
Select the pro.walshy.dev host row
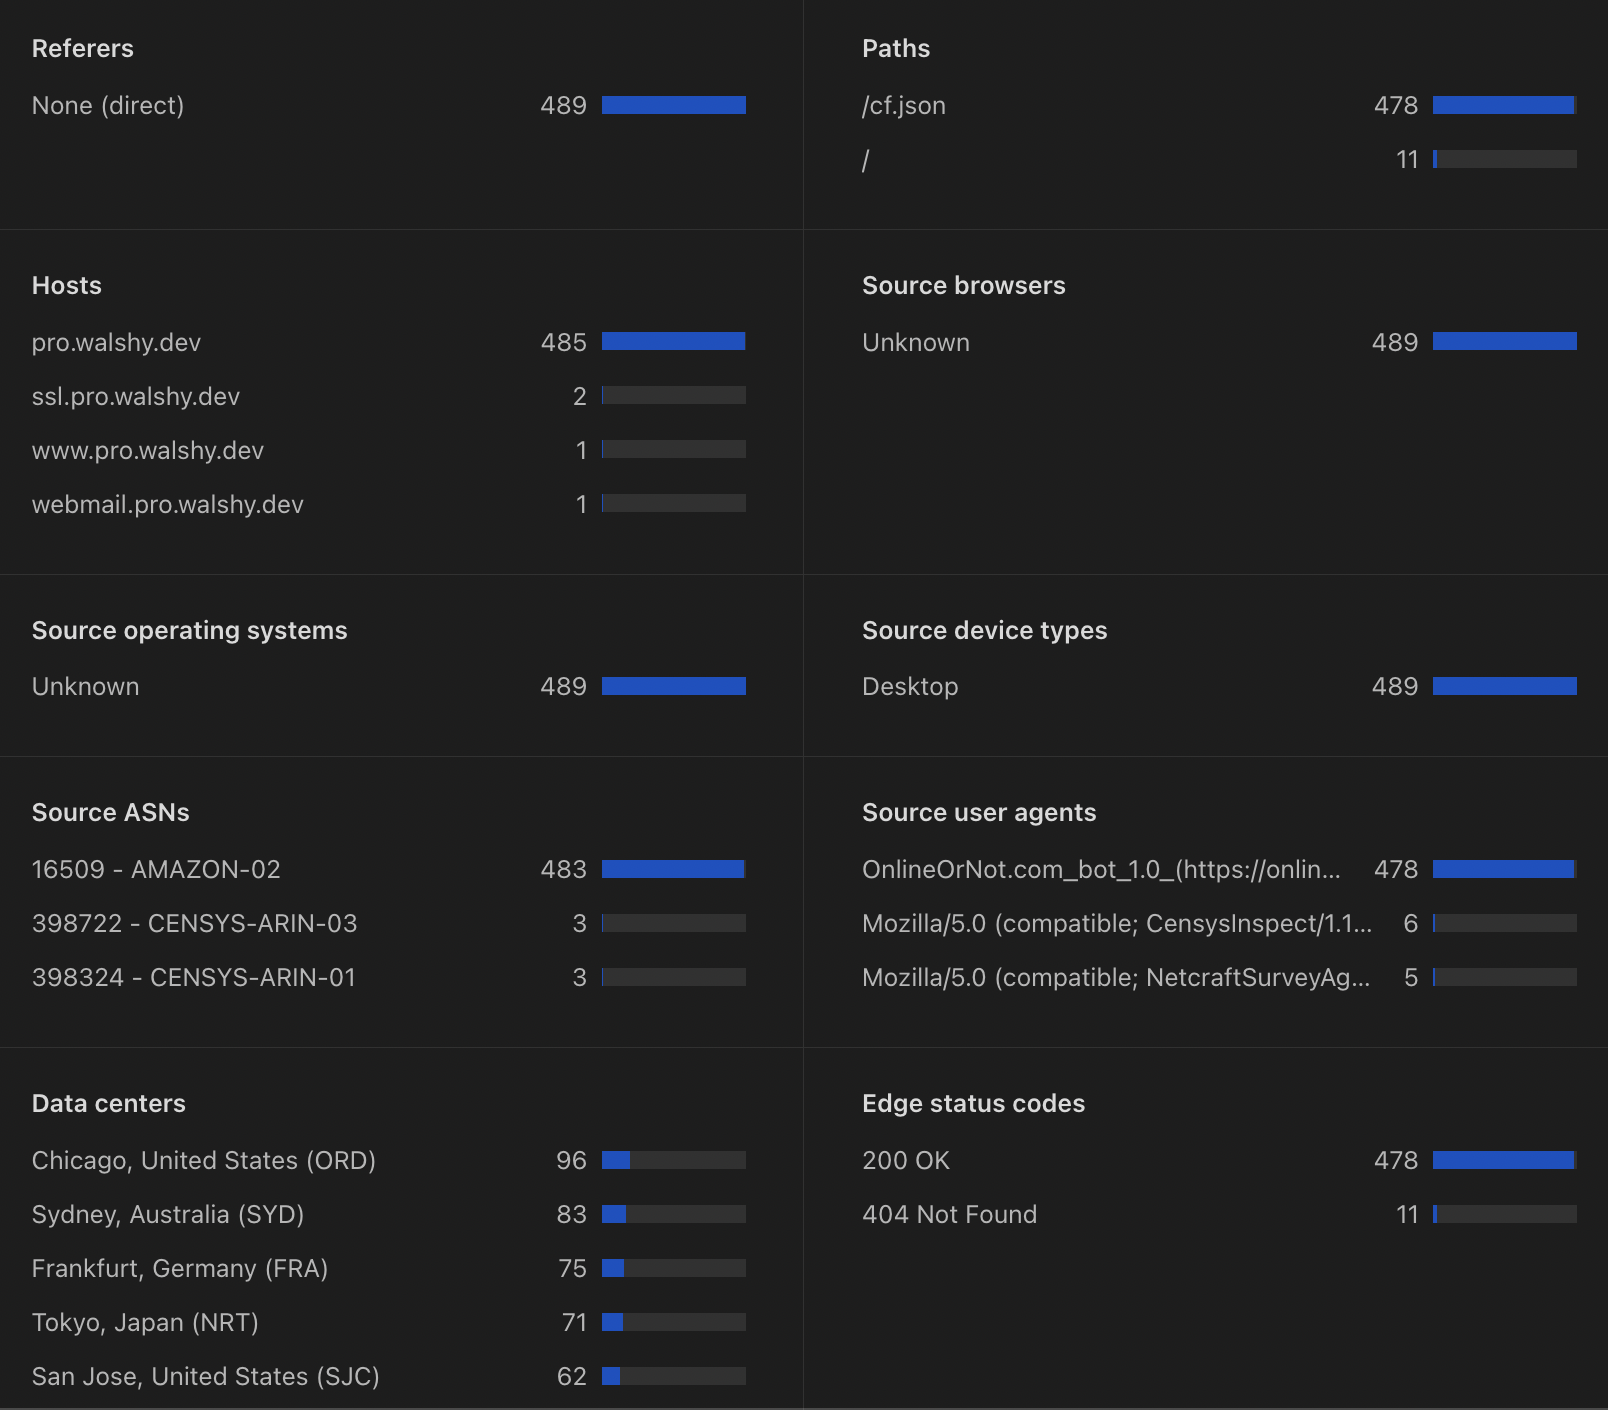pos(116,343)
